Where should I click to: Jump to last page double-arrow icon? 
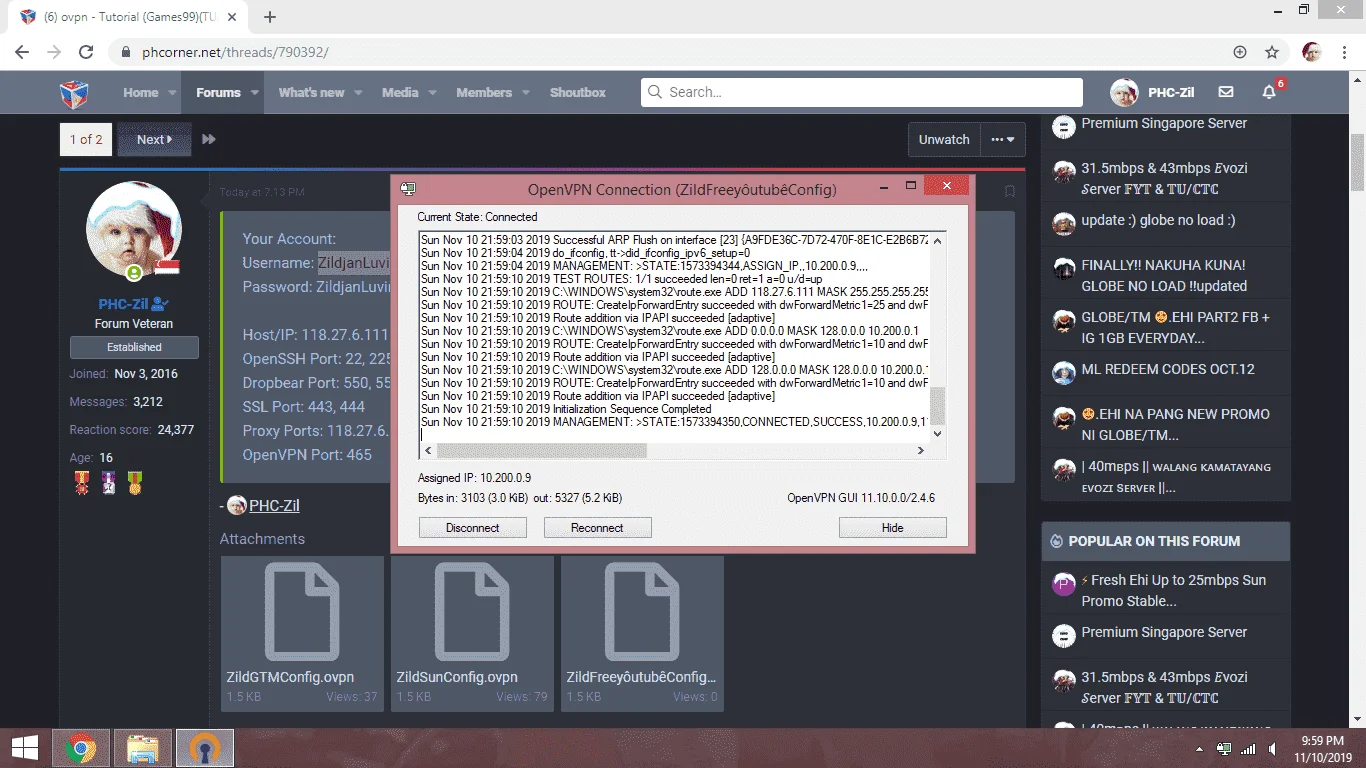(209, 140)
